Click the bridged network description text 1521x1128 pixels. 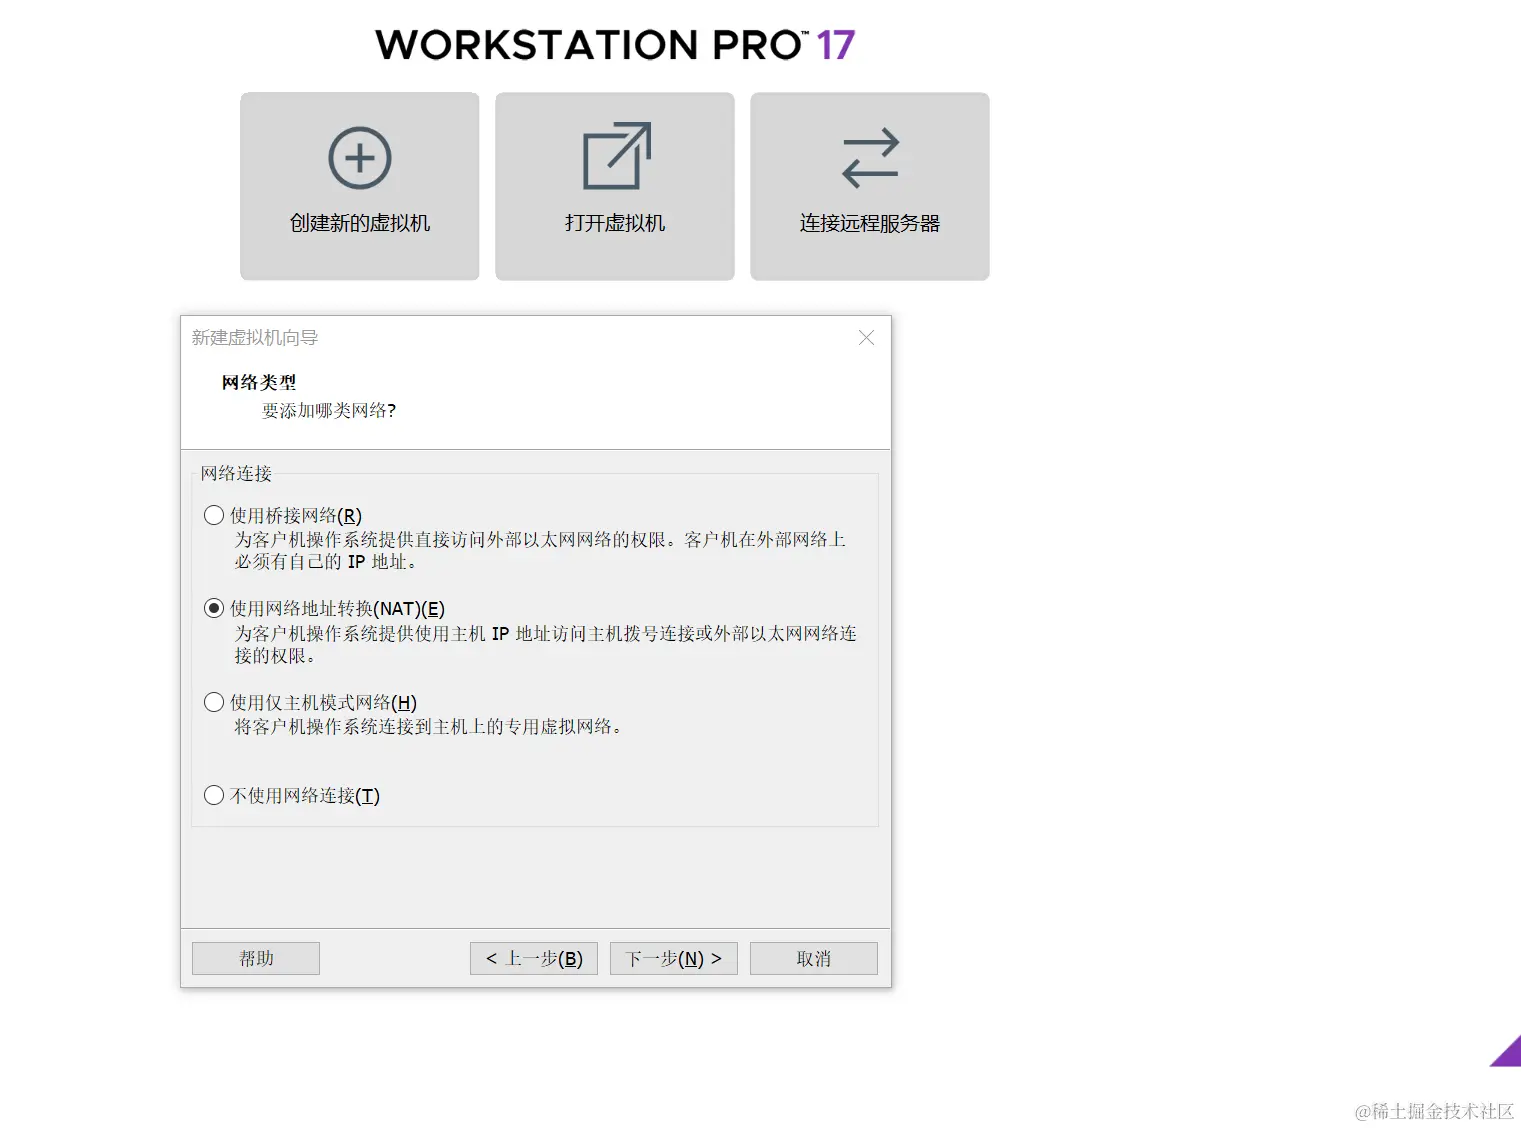(540, 550)
